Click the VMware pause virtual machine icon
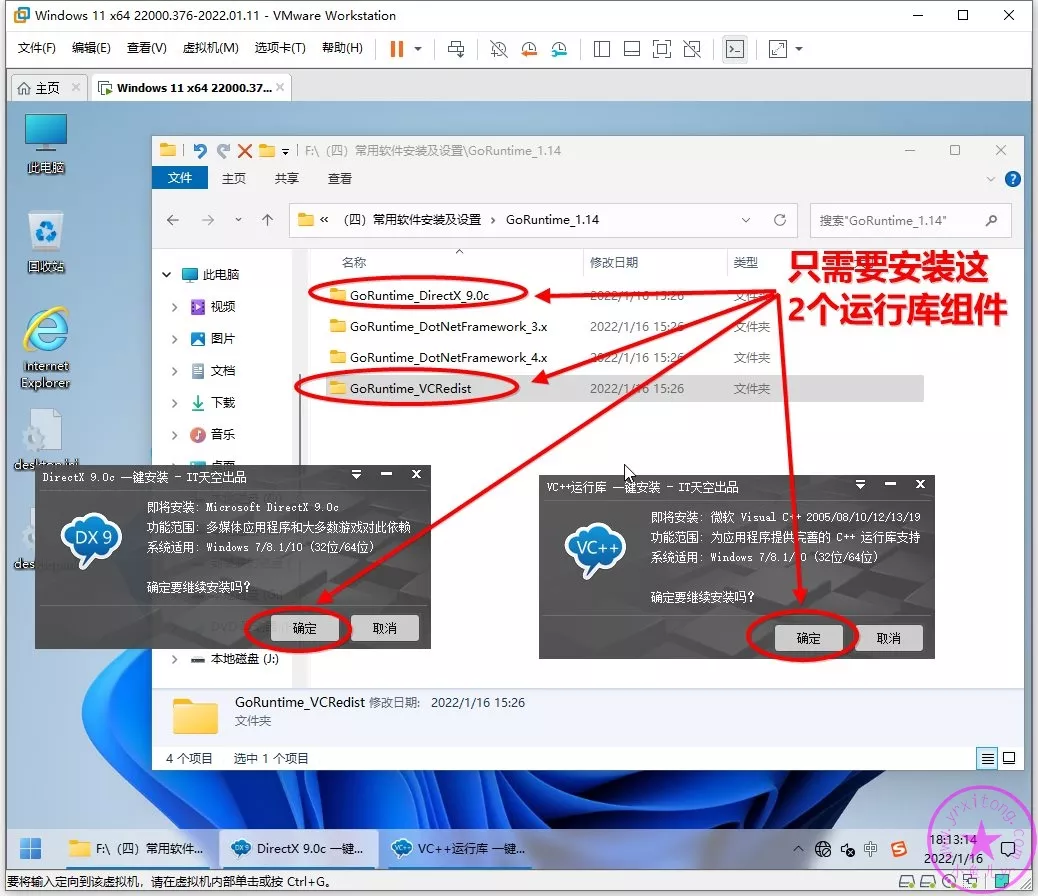 point(397,49)
